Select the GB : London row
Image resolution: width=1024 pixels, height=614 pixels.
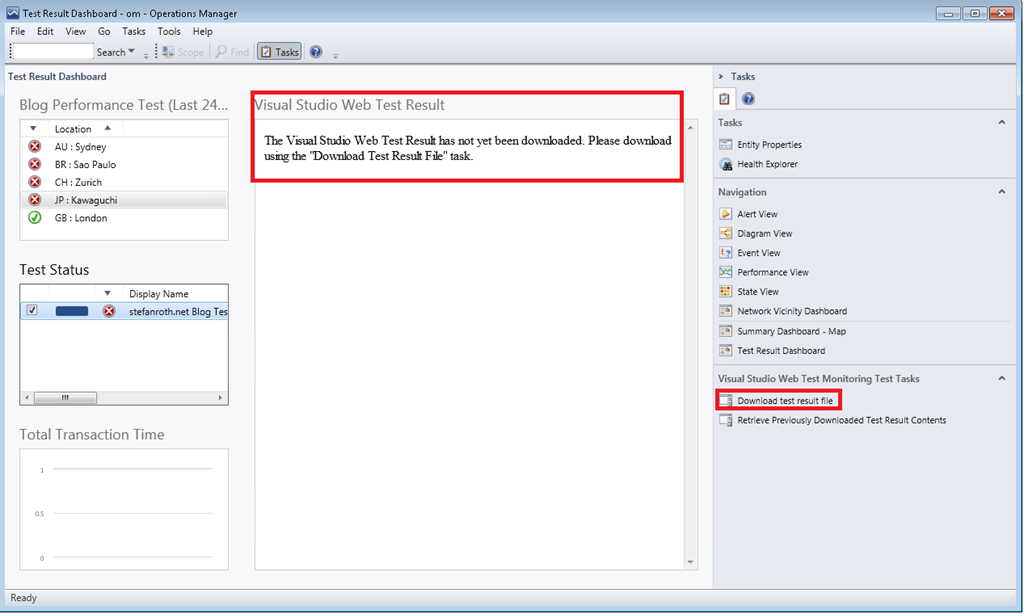click(x=124, y=218)
